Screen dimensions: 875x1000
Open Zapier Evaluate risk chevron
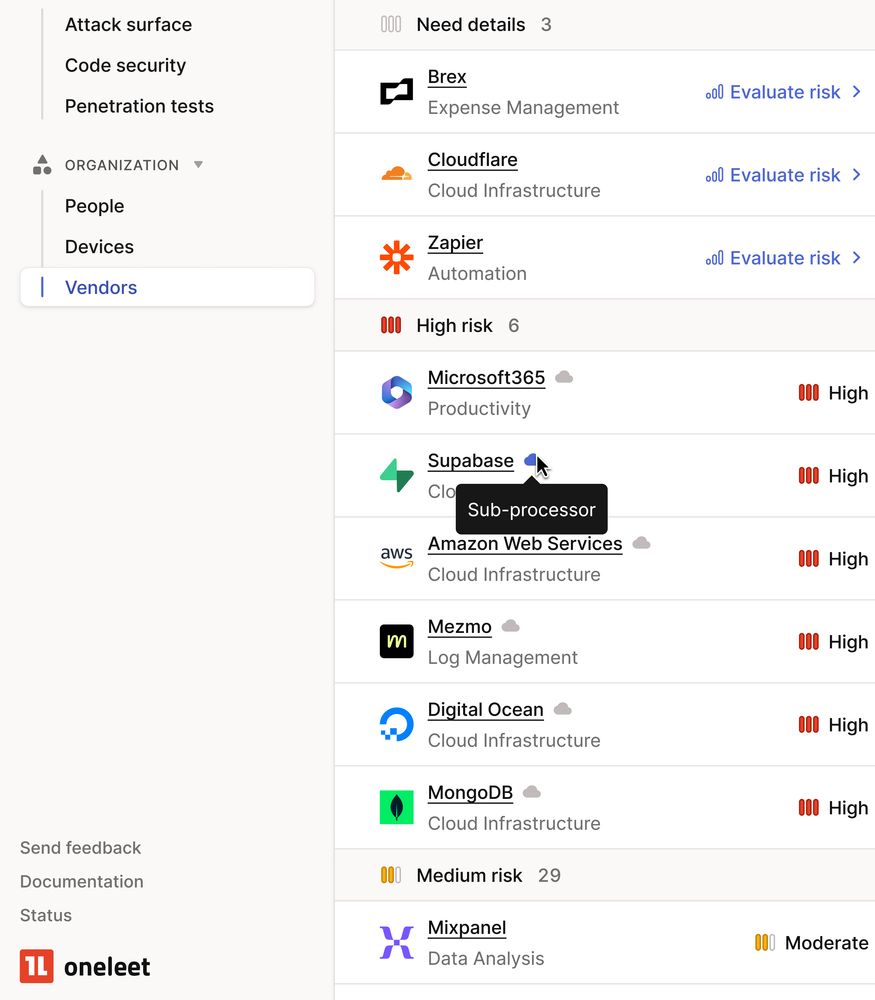click(x=857, y=258)
